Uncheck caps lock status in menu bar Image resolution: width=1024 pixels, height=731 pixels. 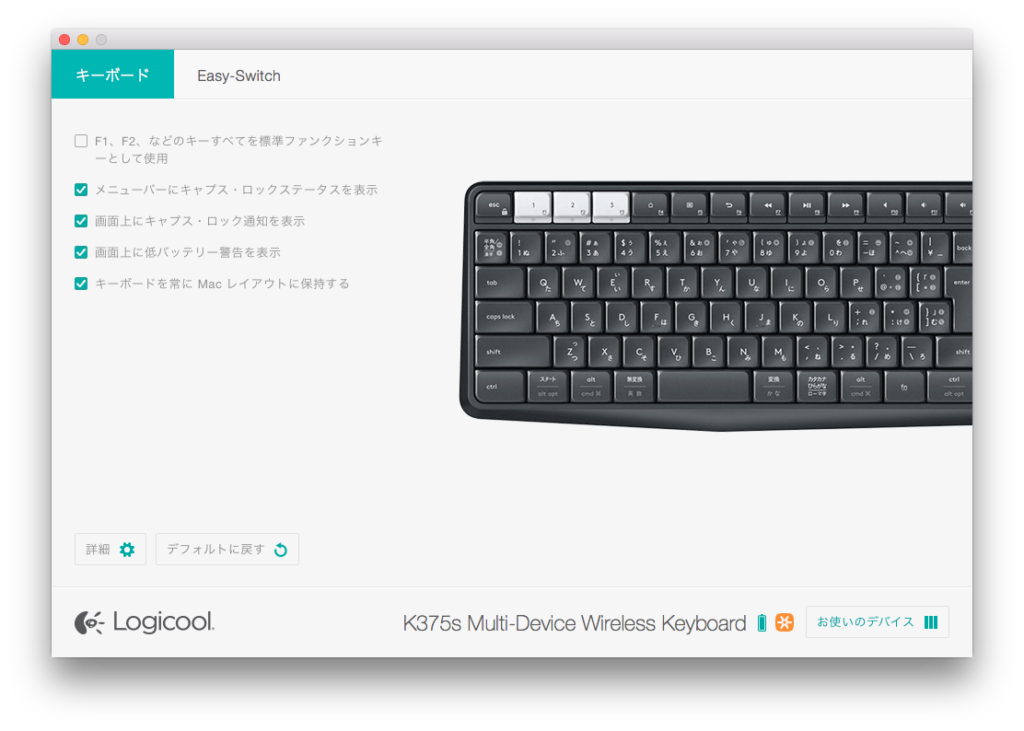(x=81, y=189)
